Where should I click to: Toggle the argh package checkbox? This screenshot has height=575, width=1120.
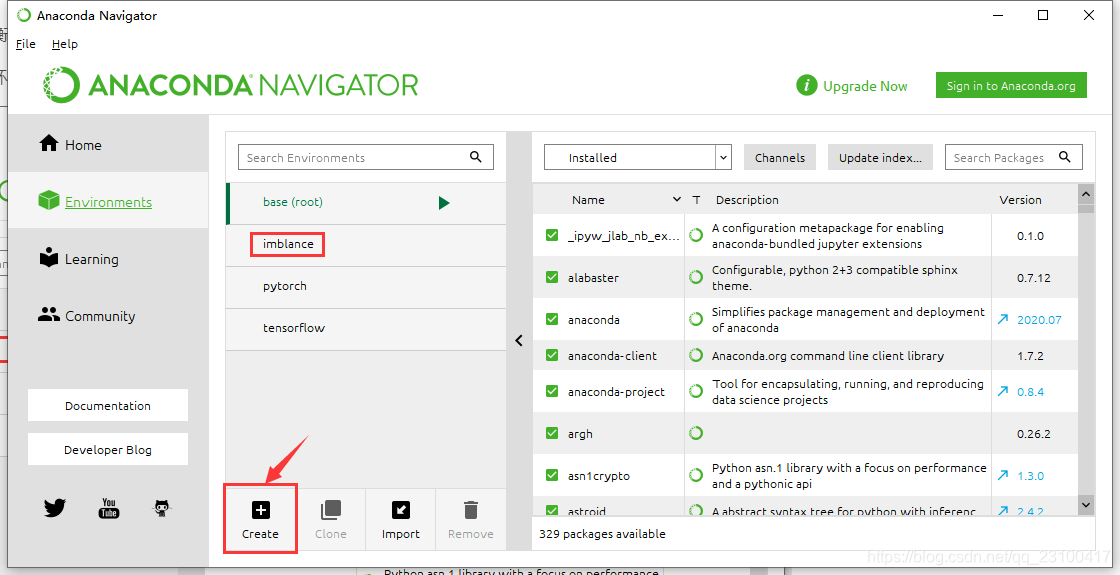[x=551, y=433]
